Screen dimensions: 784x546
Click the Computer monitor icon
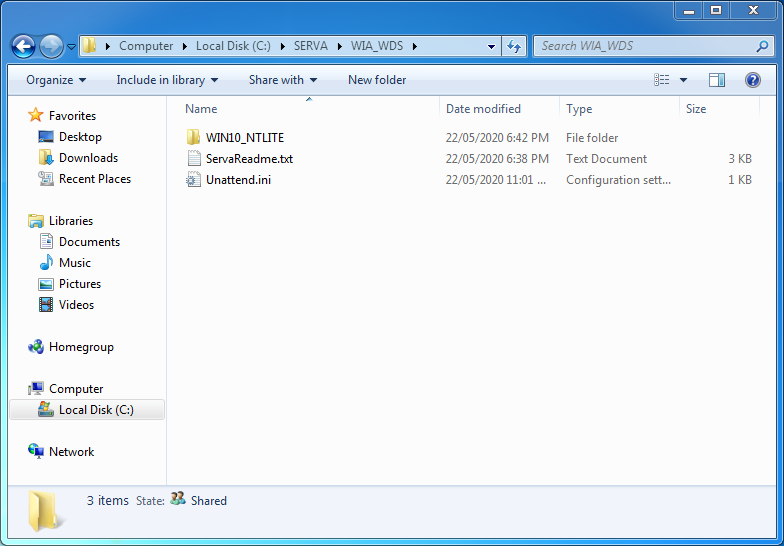tap(36, 388)
